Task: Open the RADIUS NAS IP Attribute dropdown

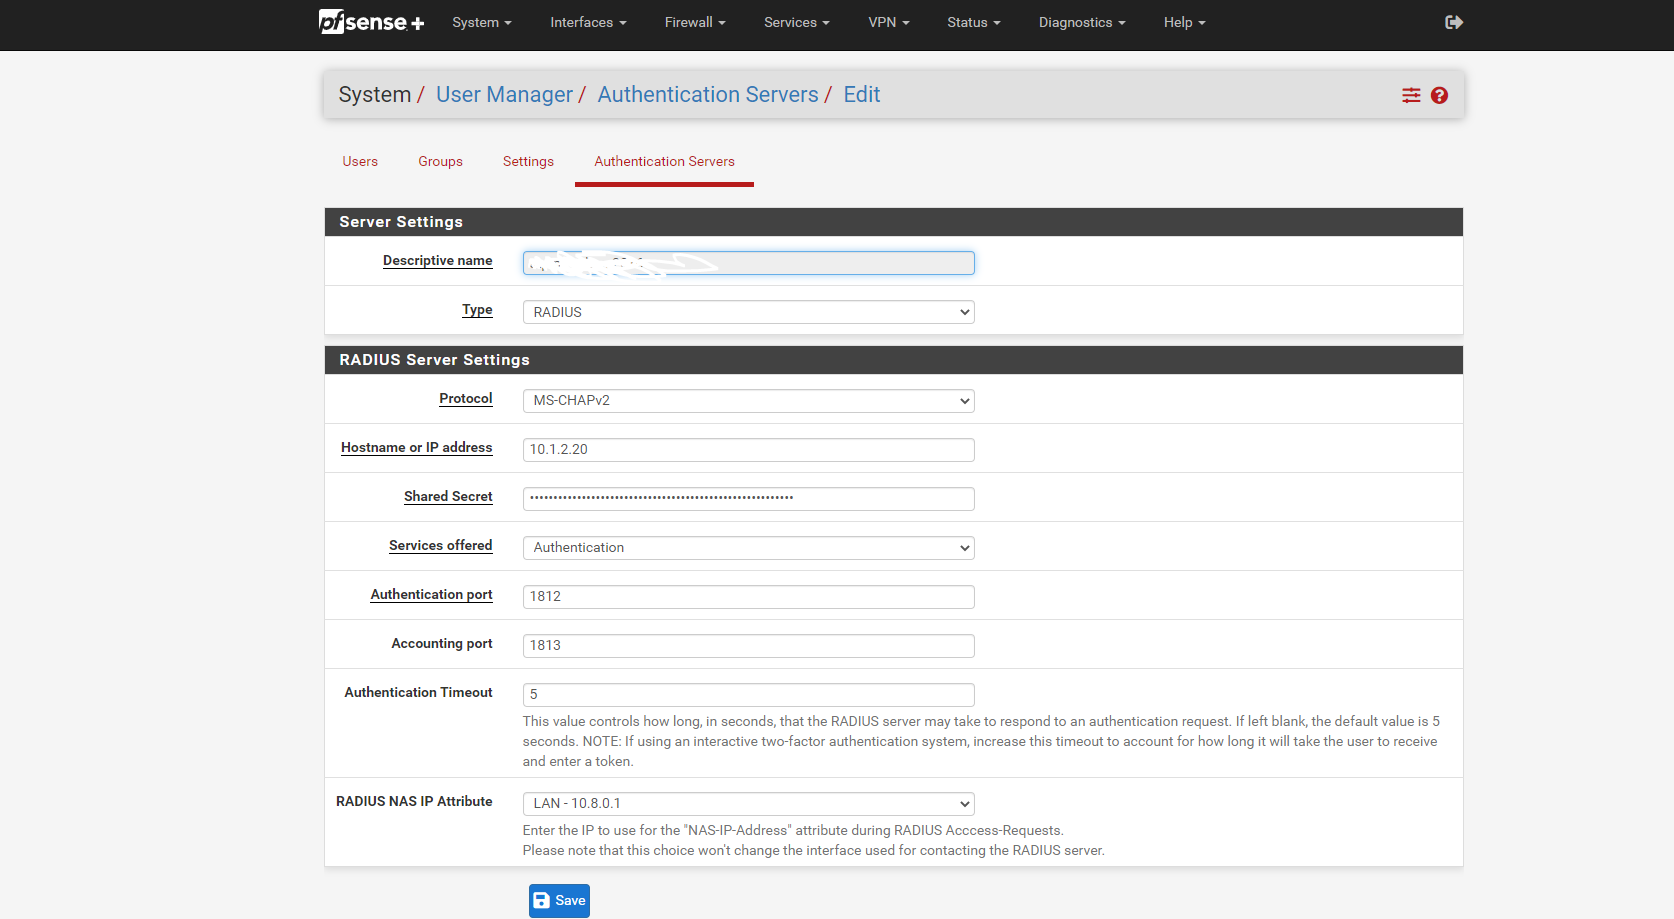Action: coord(748,803)
